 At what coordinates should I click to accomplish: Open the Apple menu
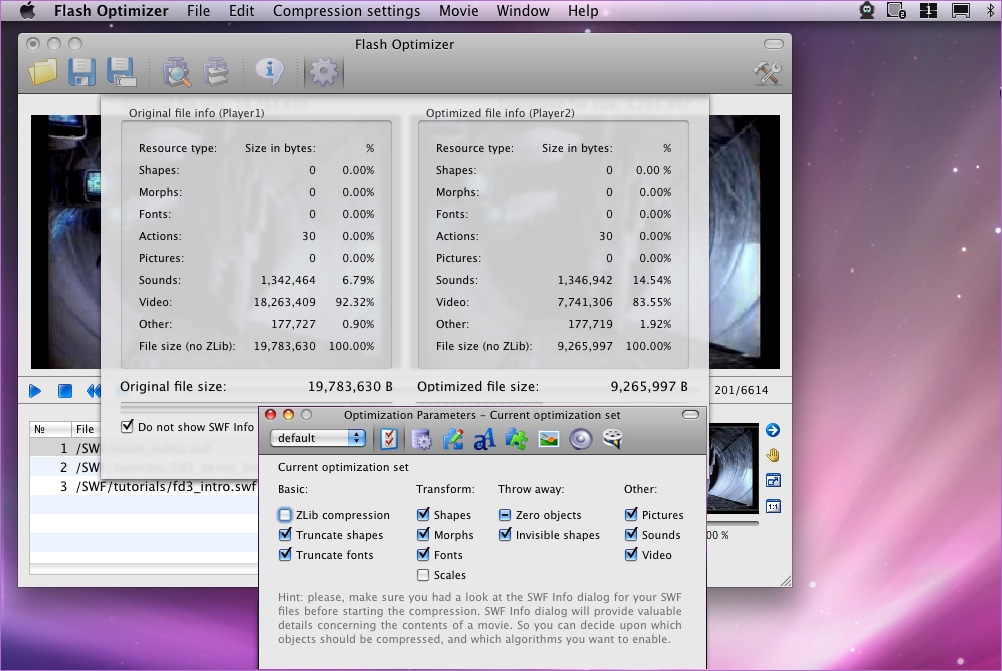point(27,10)
